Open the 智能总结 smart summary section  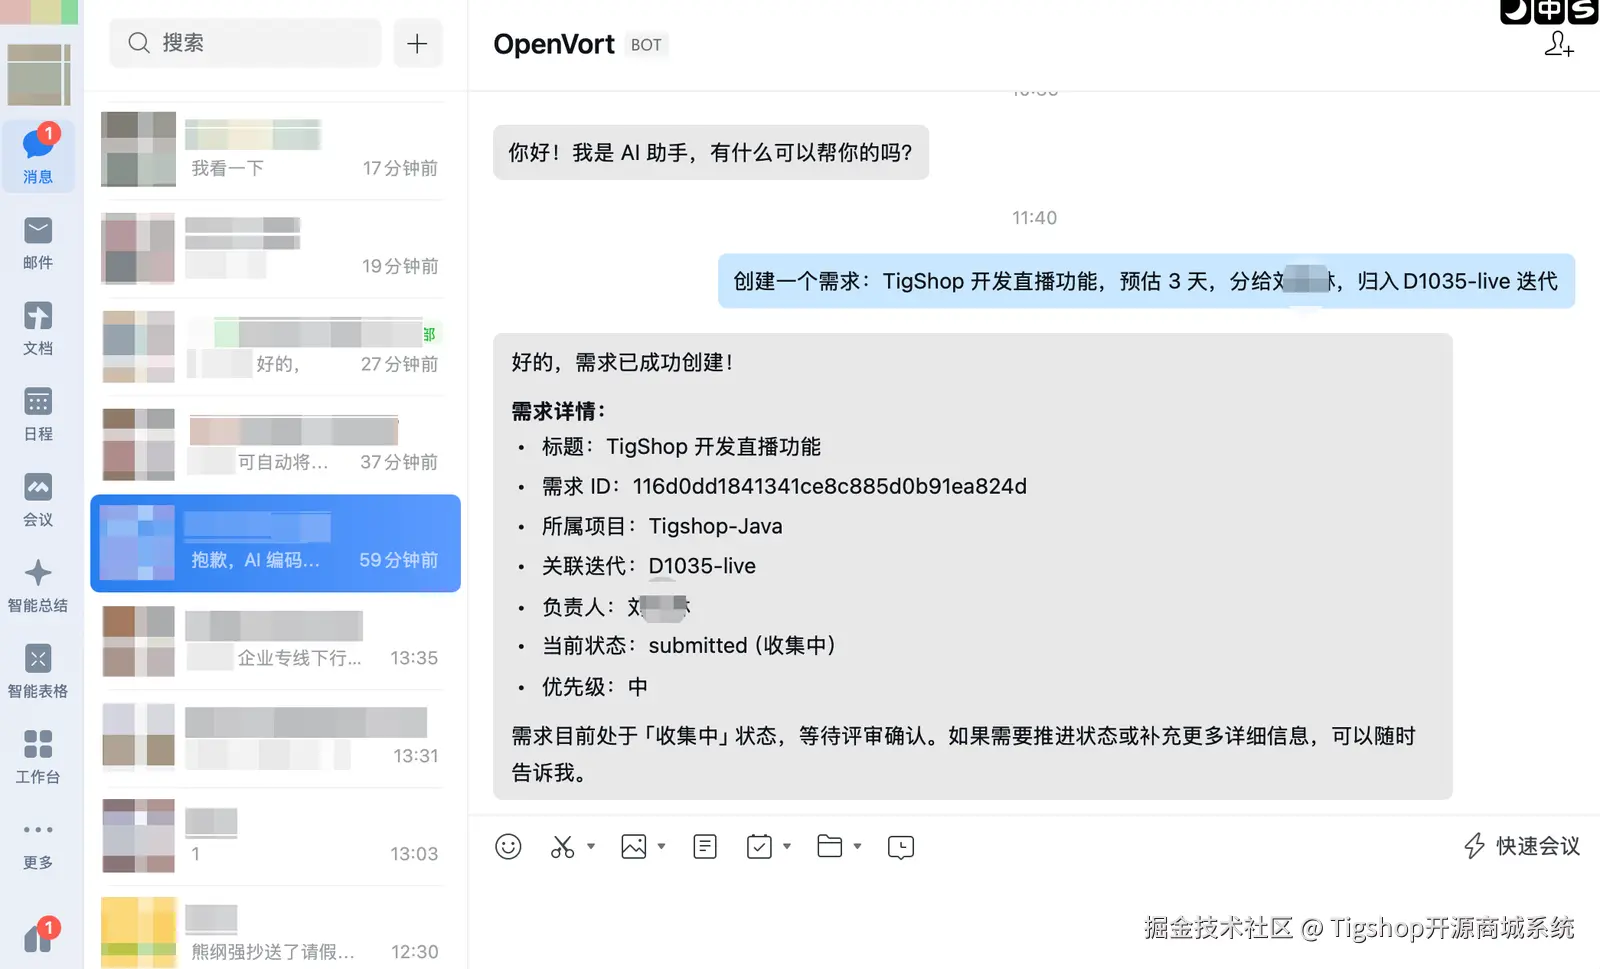38,586
